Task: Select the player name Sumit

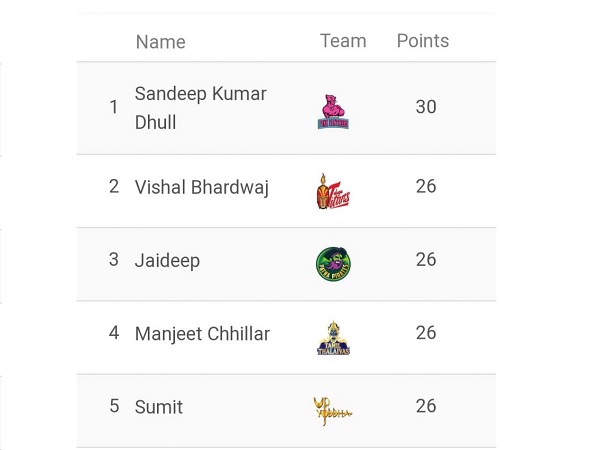Action: [x=159, y=407]
